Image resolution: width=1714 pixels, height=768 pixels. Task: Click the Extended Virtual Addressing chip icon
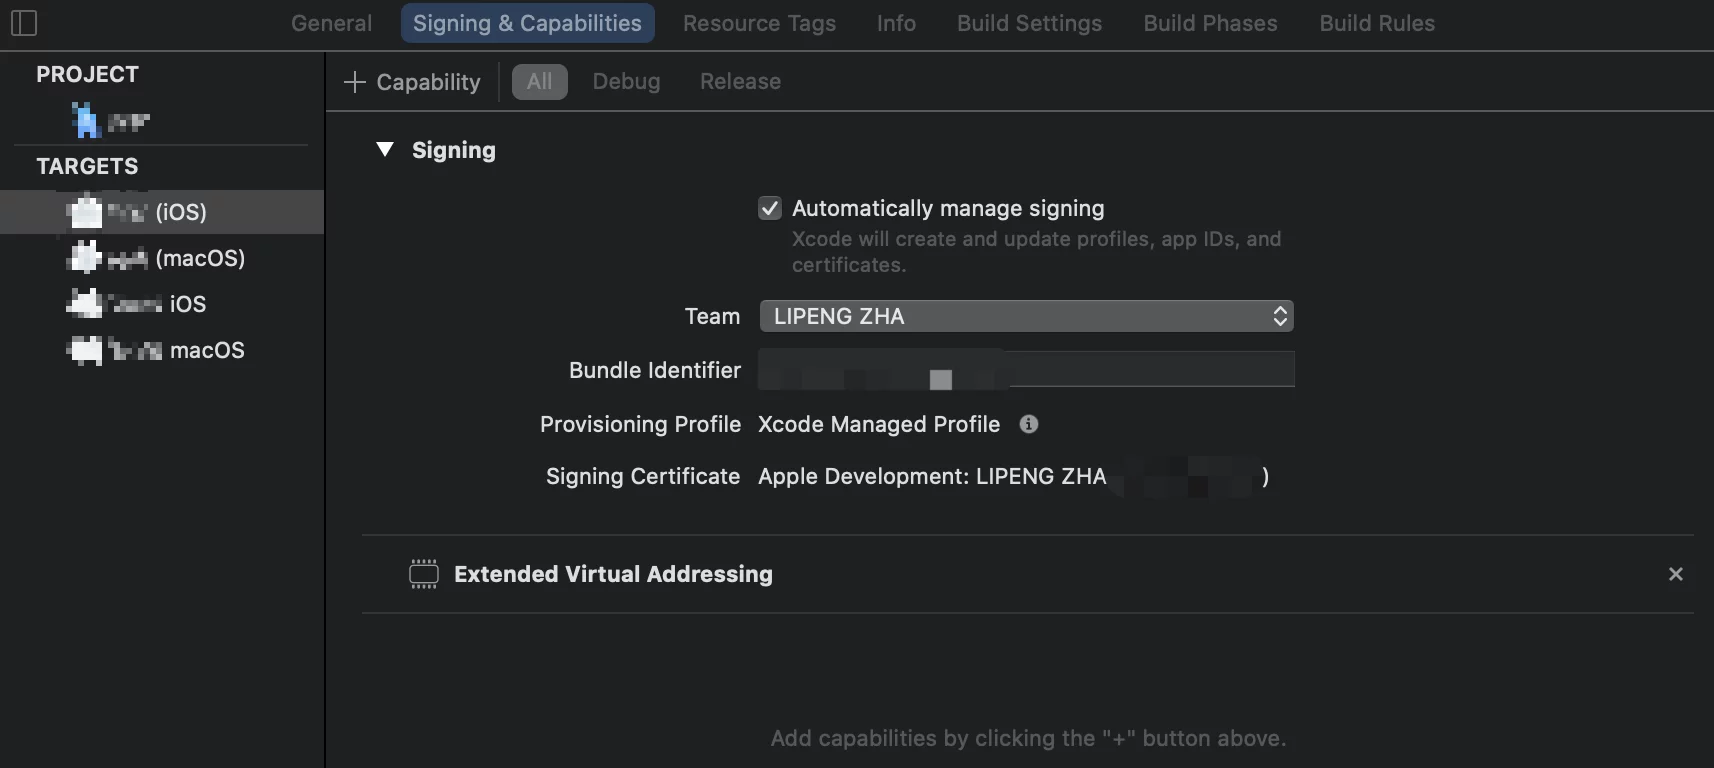[424, 574]
